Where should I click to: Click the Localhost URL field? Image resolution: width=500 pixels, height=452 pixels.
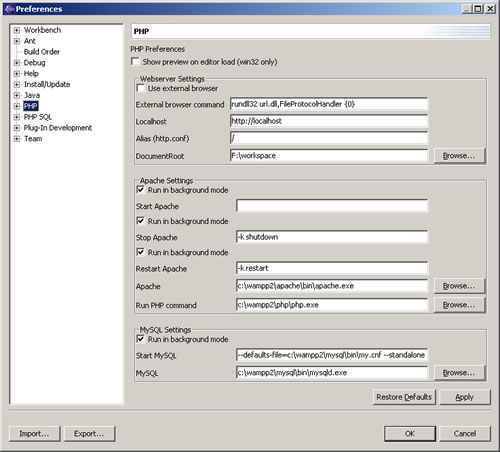(329, 121)
